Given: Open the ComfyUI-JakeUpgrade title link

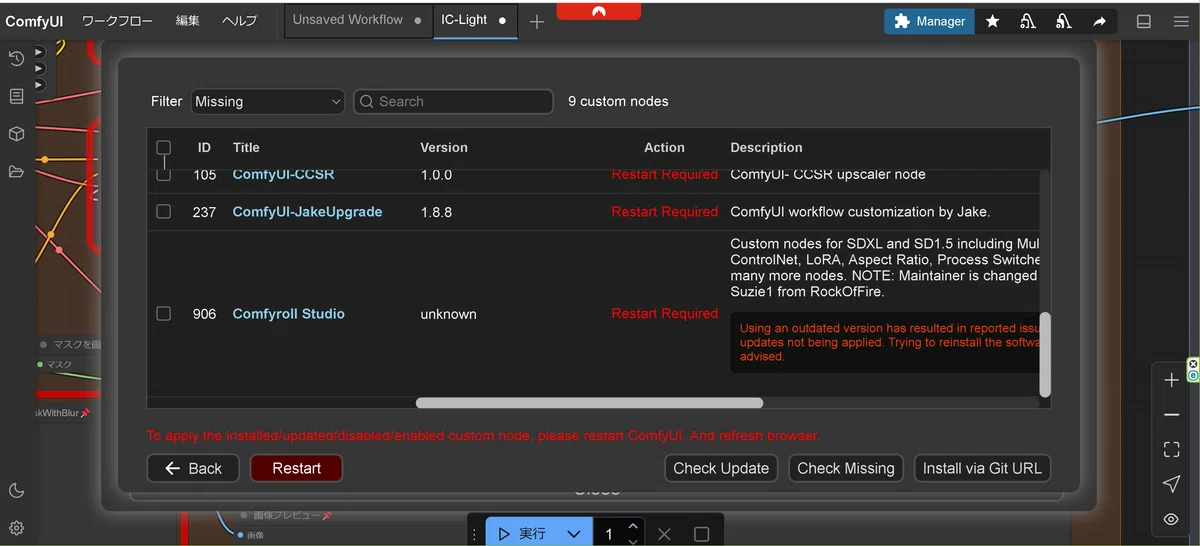Looking at the screenshot, I should coord(307,212).
